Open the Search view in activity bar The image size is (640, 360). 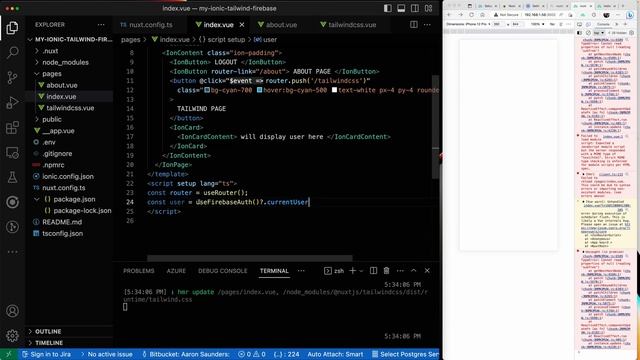coord(12,52)
